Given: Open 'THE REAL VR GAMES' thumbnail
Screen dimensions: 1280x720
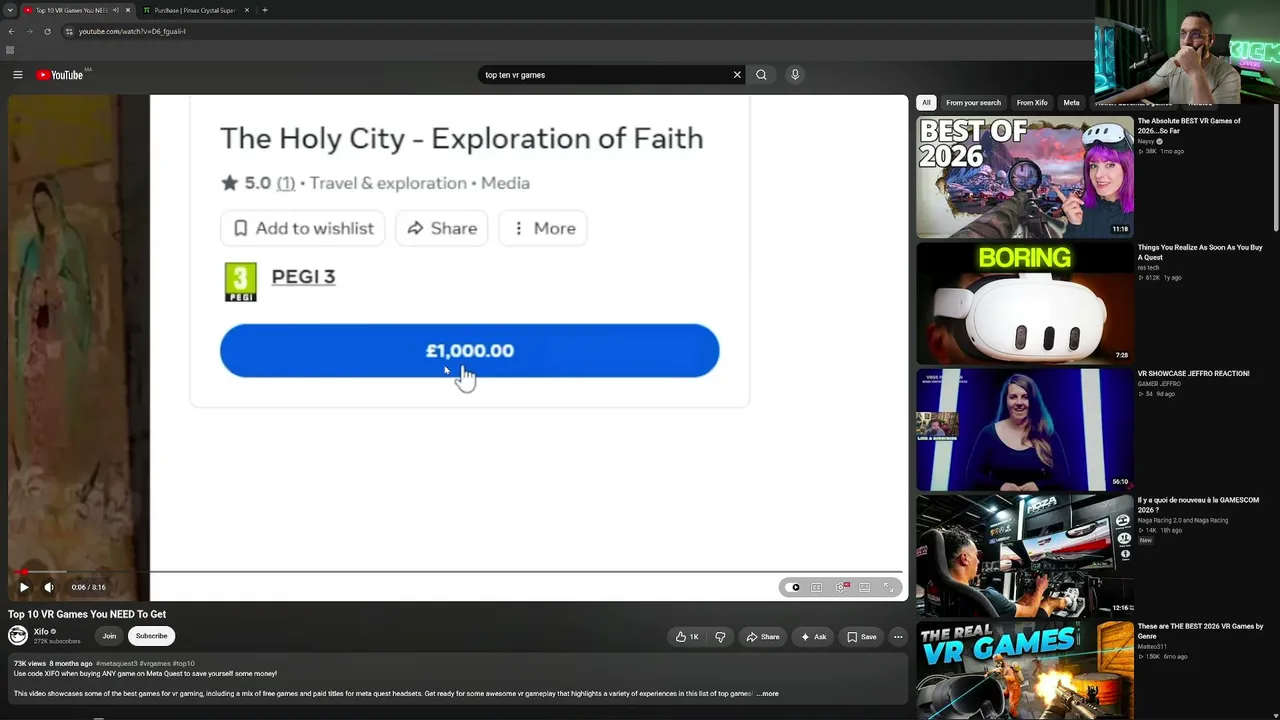Looking at the screenshot, I should pos(1025,671).
